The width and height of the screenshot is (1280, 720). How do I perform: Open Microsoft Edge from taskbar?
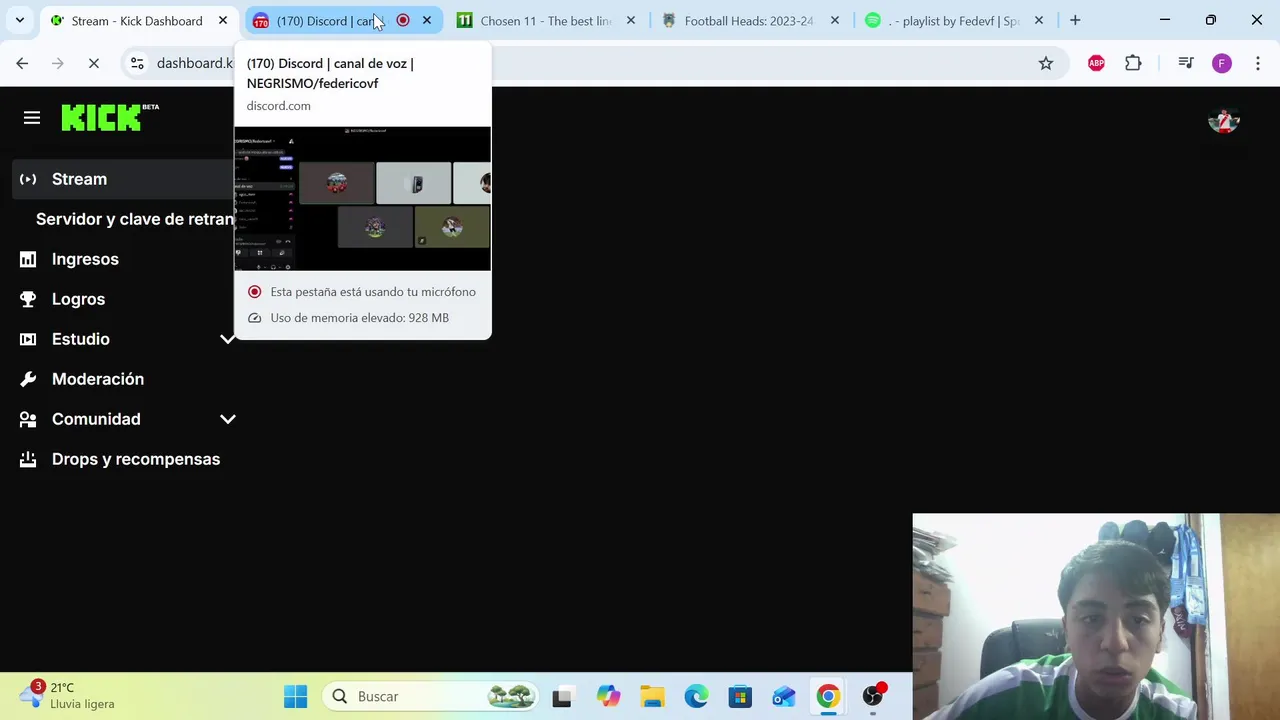[696, 696]
